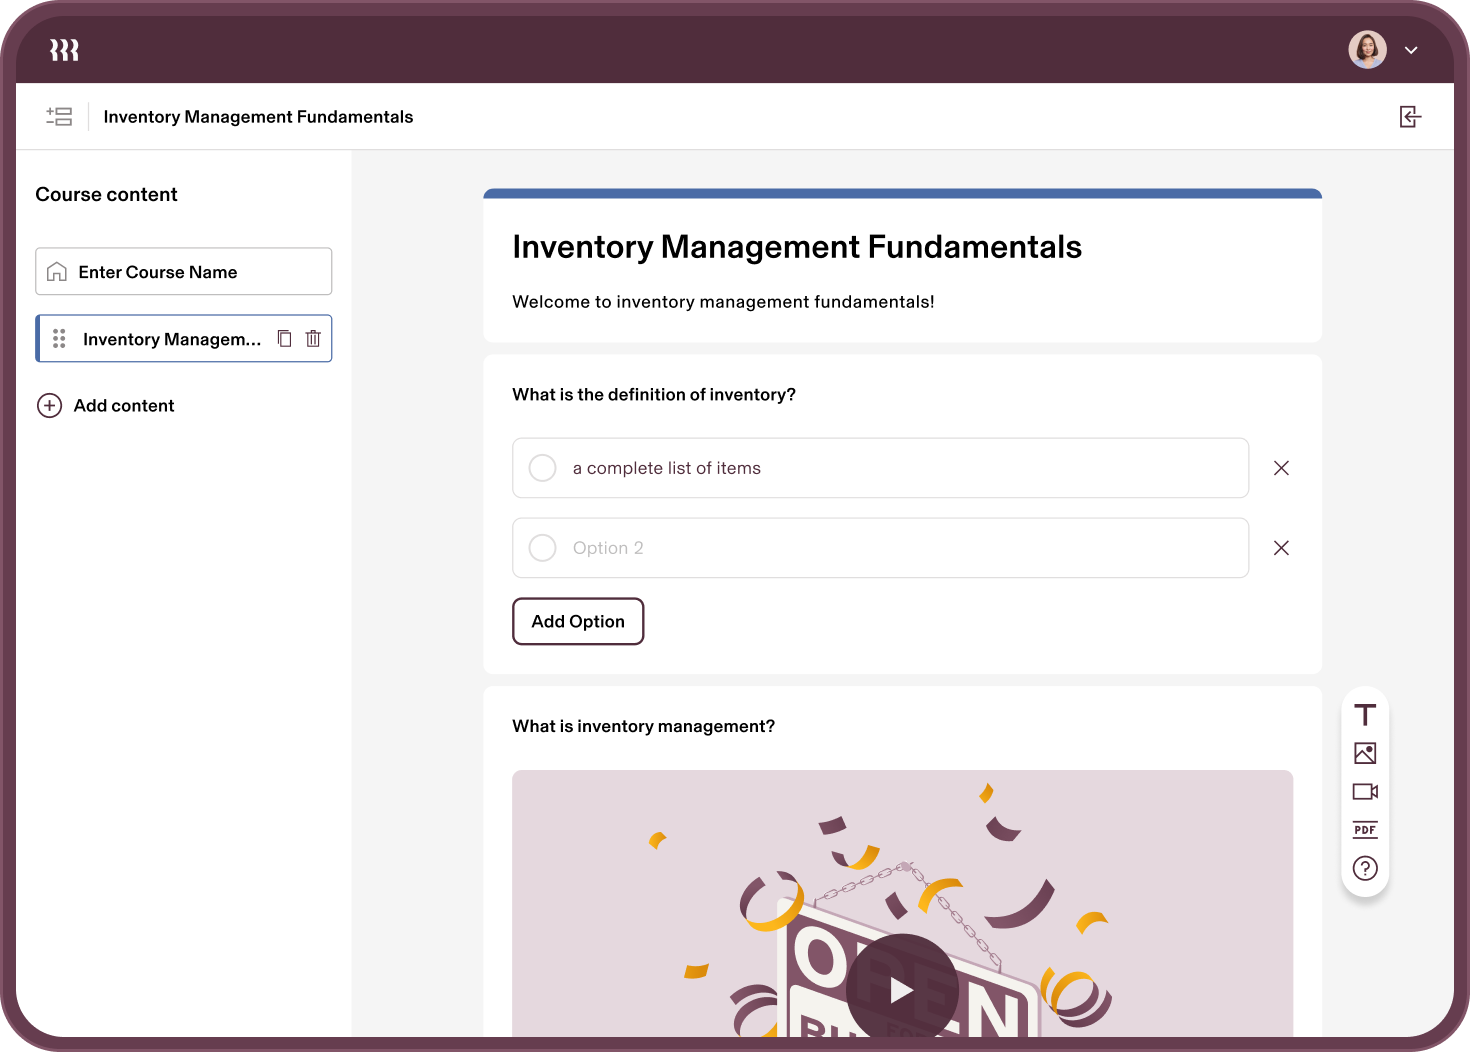Click the plus circle icon next to Add content

[49, 405]
